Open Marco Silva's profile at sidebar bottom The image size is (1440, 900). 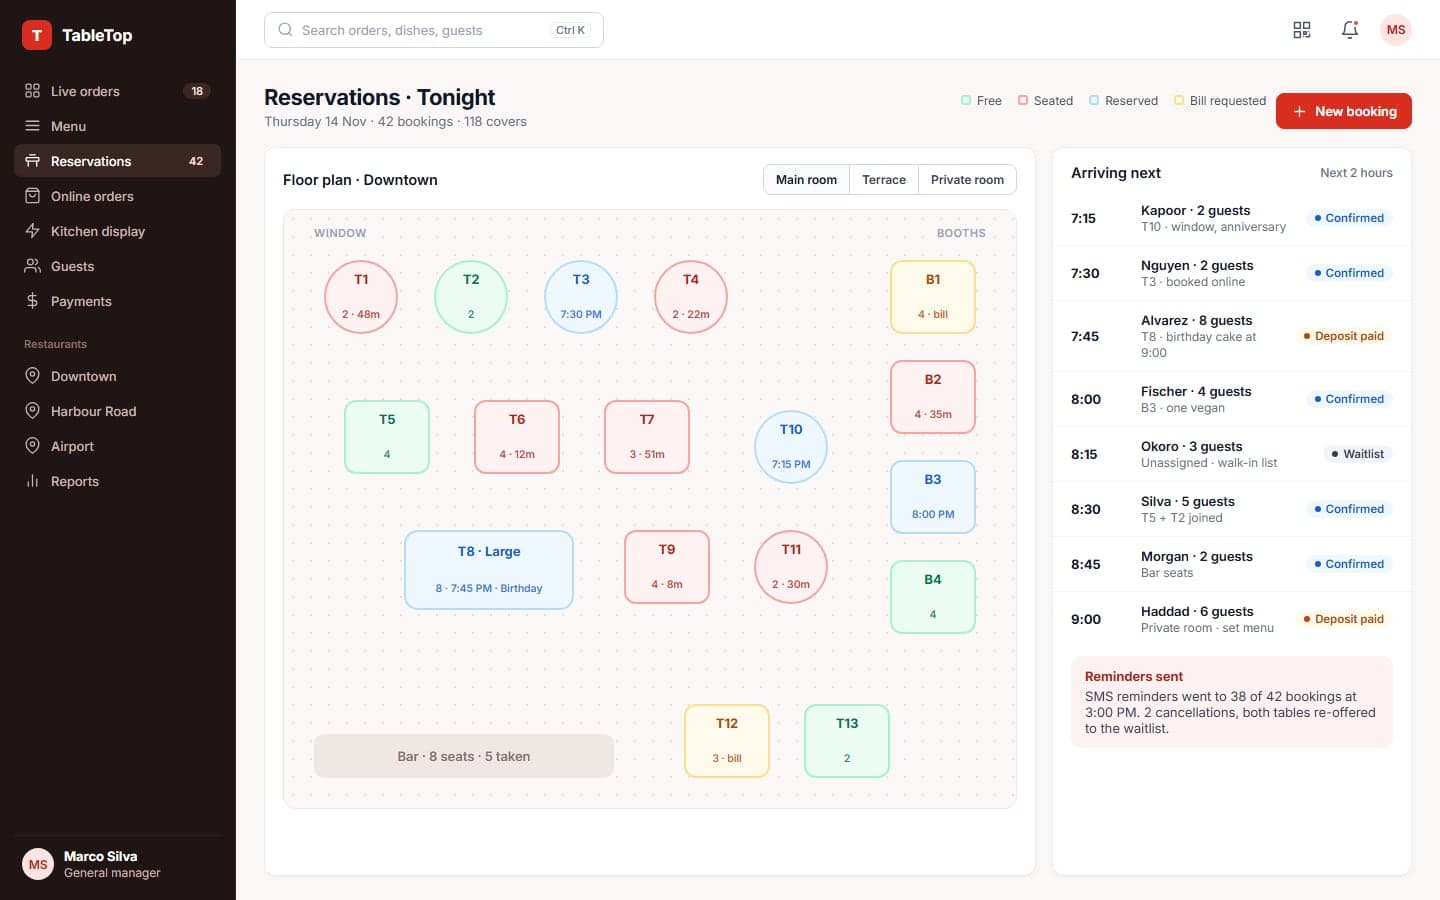[x=117, y=864]
